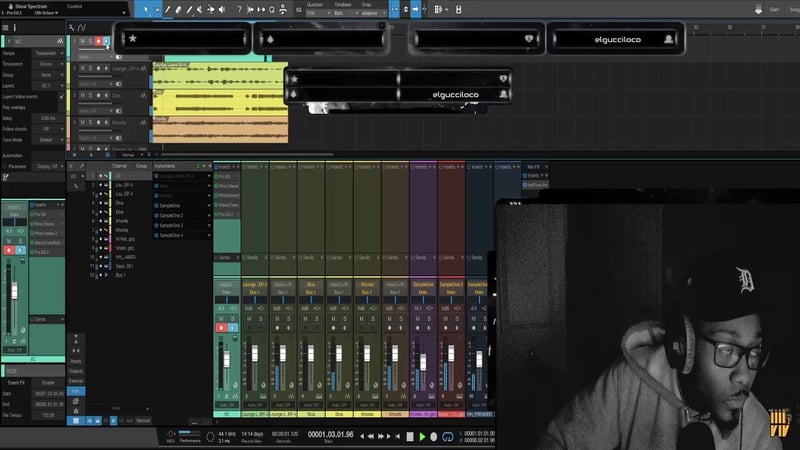Click the Bus 1 row in channel list
Viewport: 800px width, 450px height.
pyautogui.click(x=120, y=275)
